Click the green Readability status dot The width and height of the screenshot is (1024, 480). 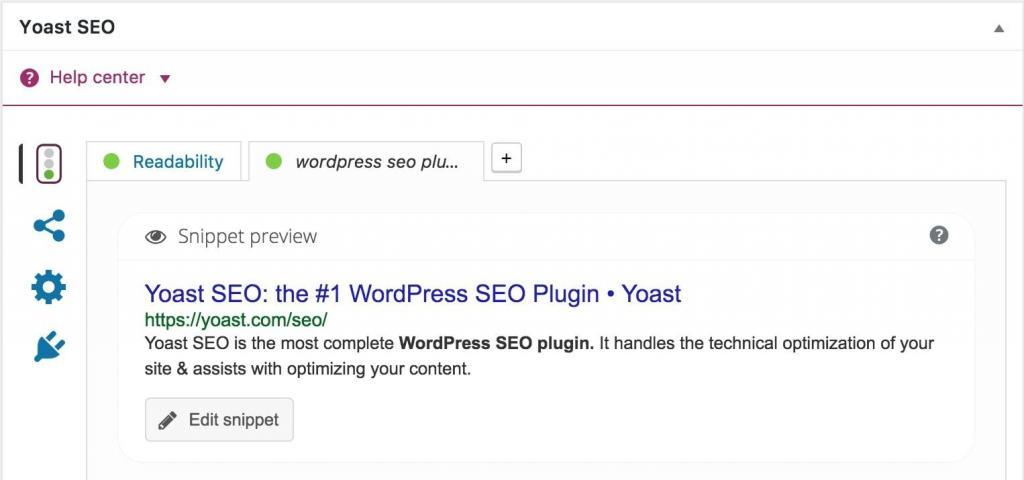pos(111,161)
